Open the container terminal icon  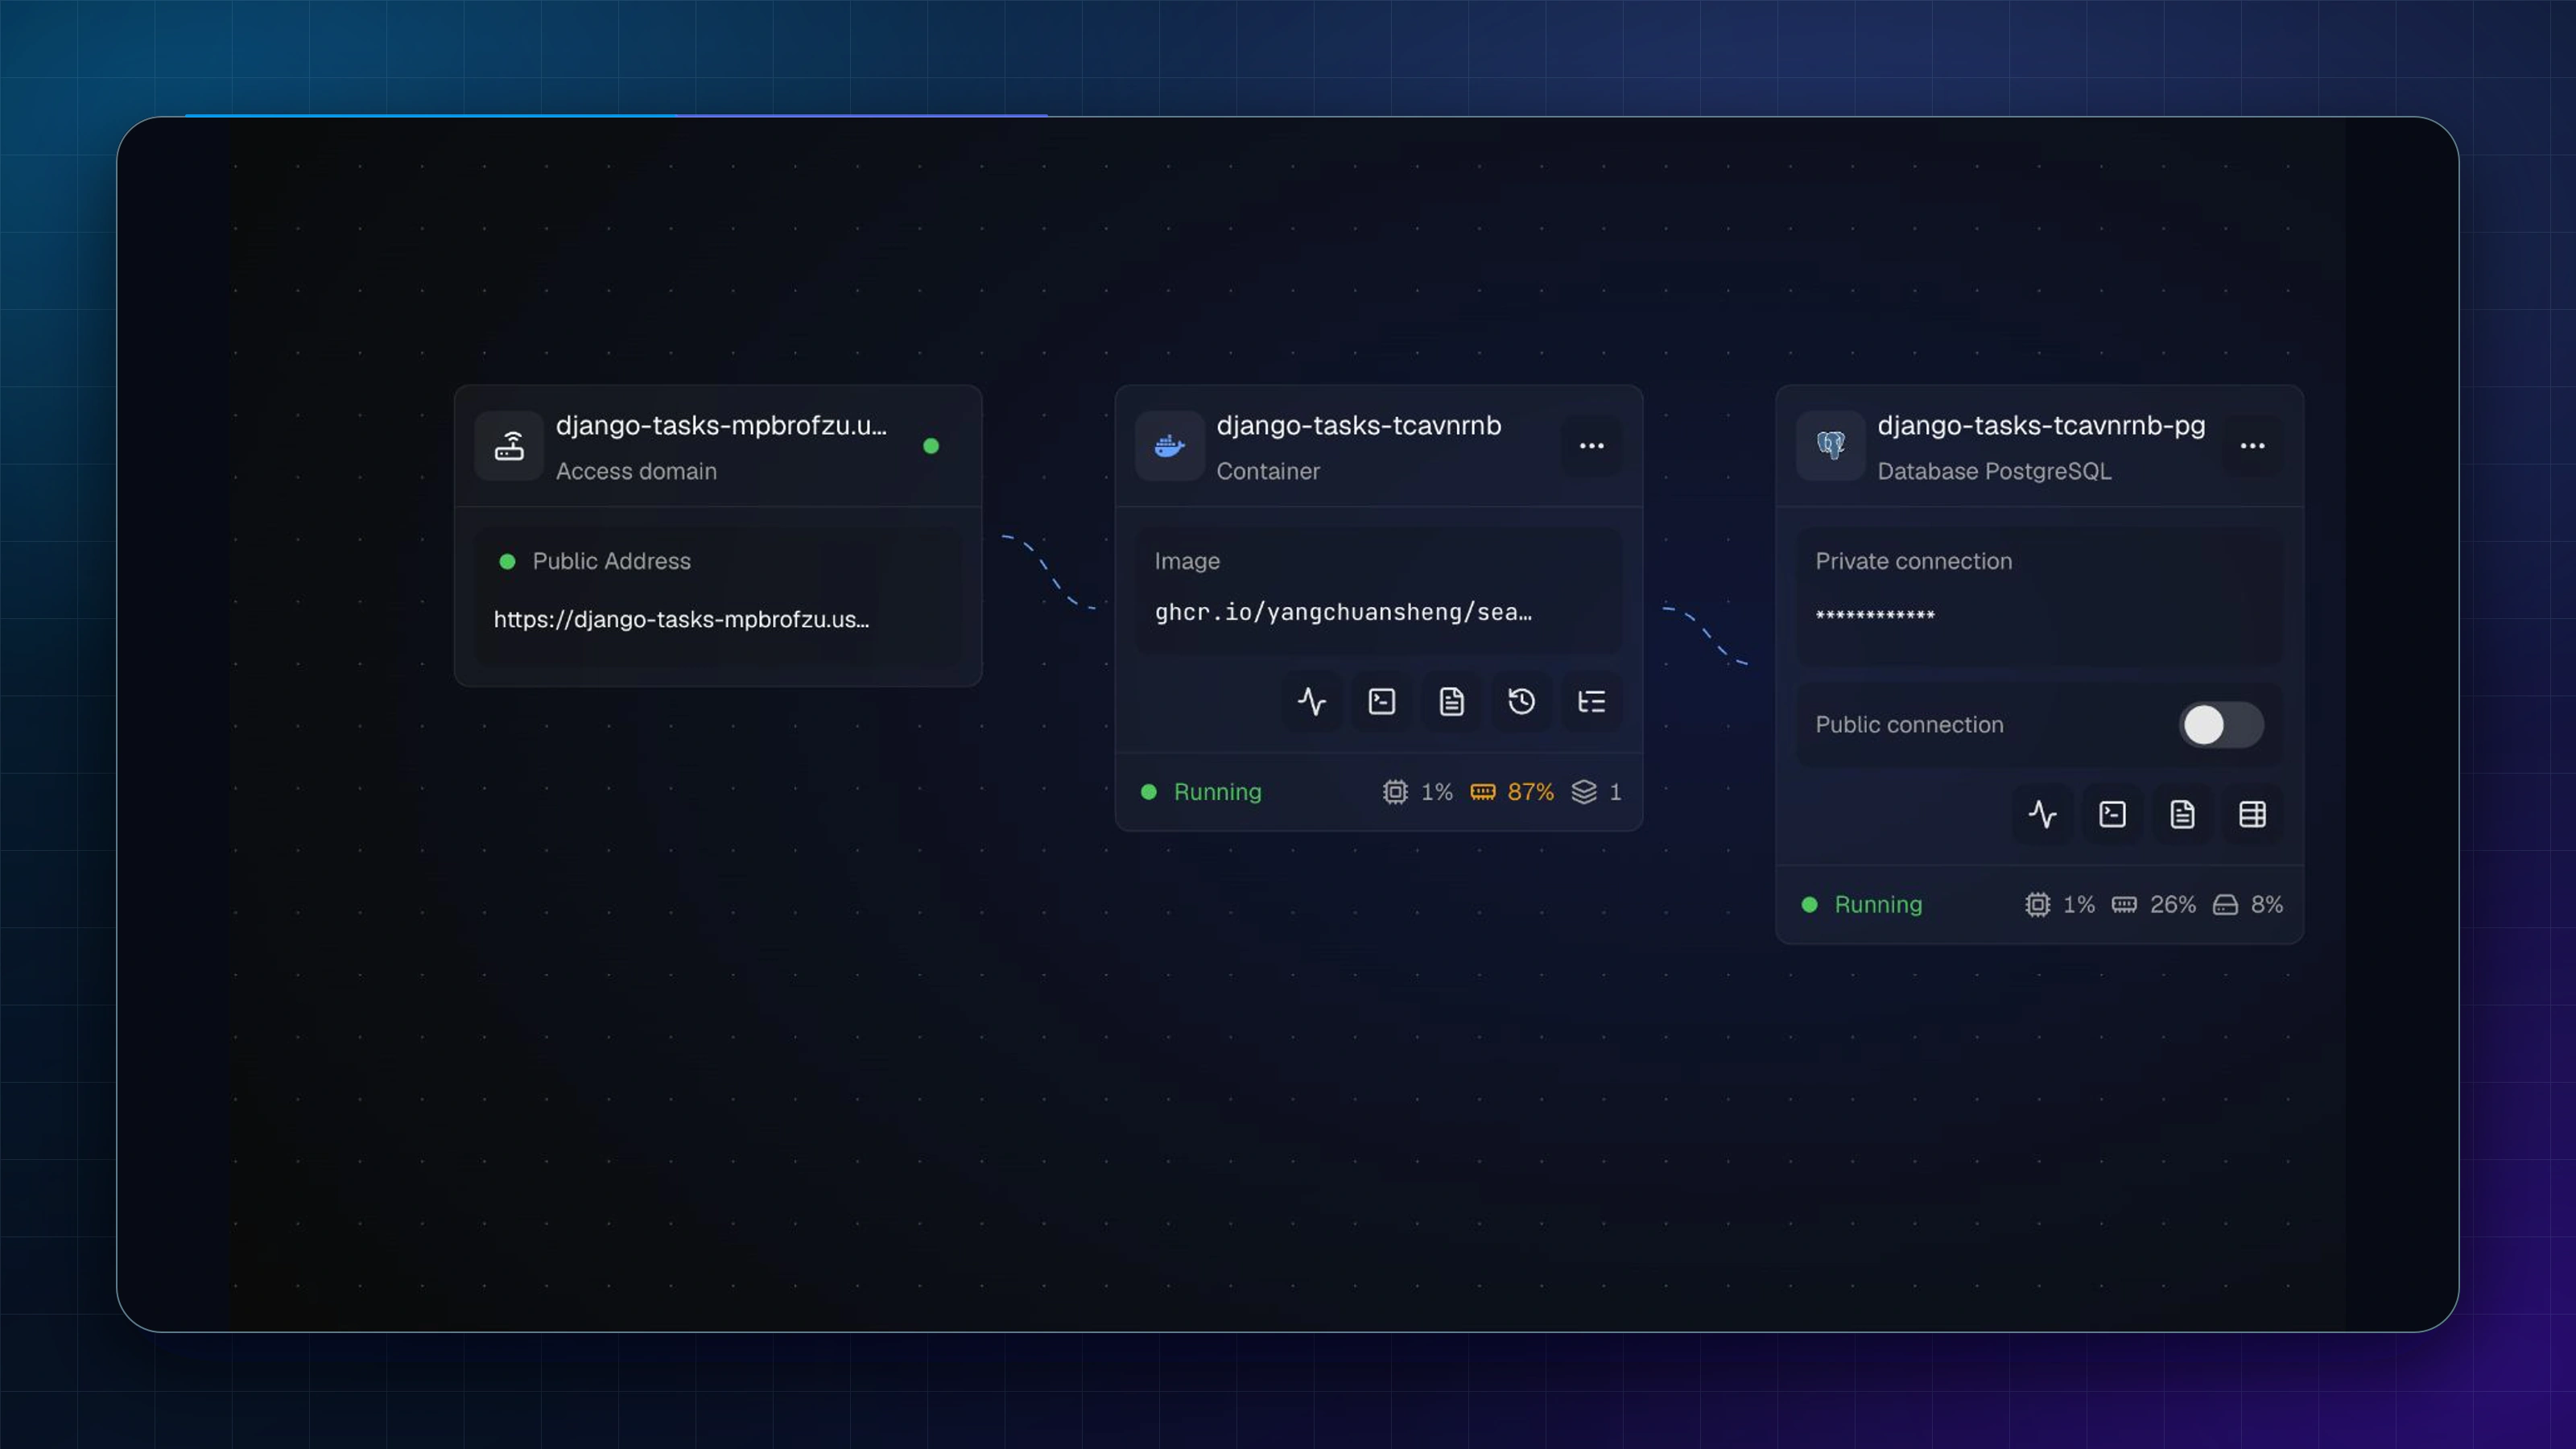click(x=1382, y=702)
